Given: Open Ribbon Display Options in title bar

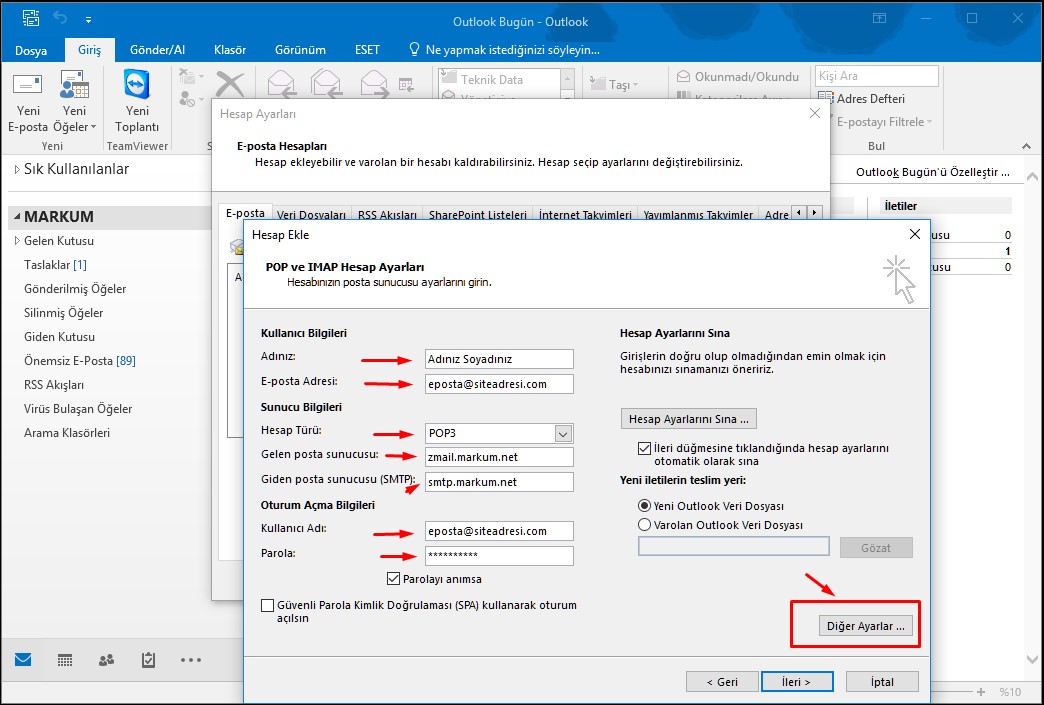Looking at the screenshot, I should tap(880, 19).
